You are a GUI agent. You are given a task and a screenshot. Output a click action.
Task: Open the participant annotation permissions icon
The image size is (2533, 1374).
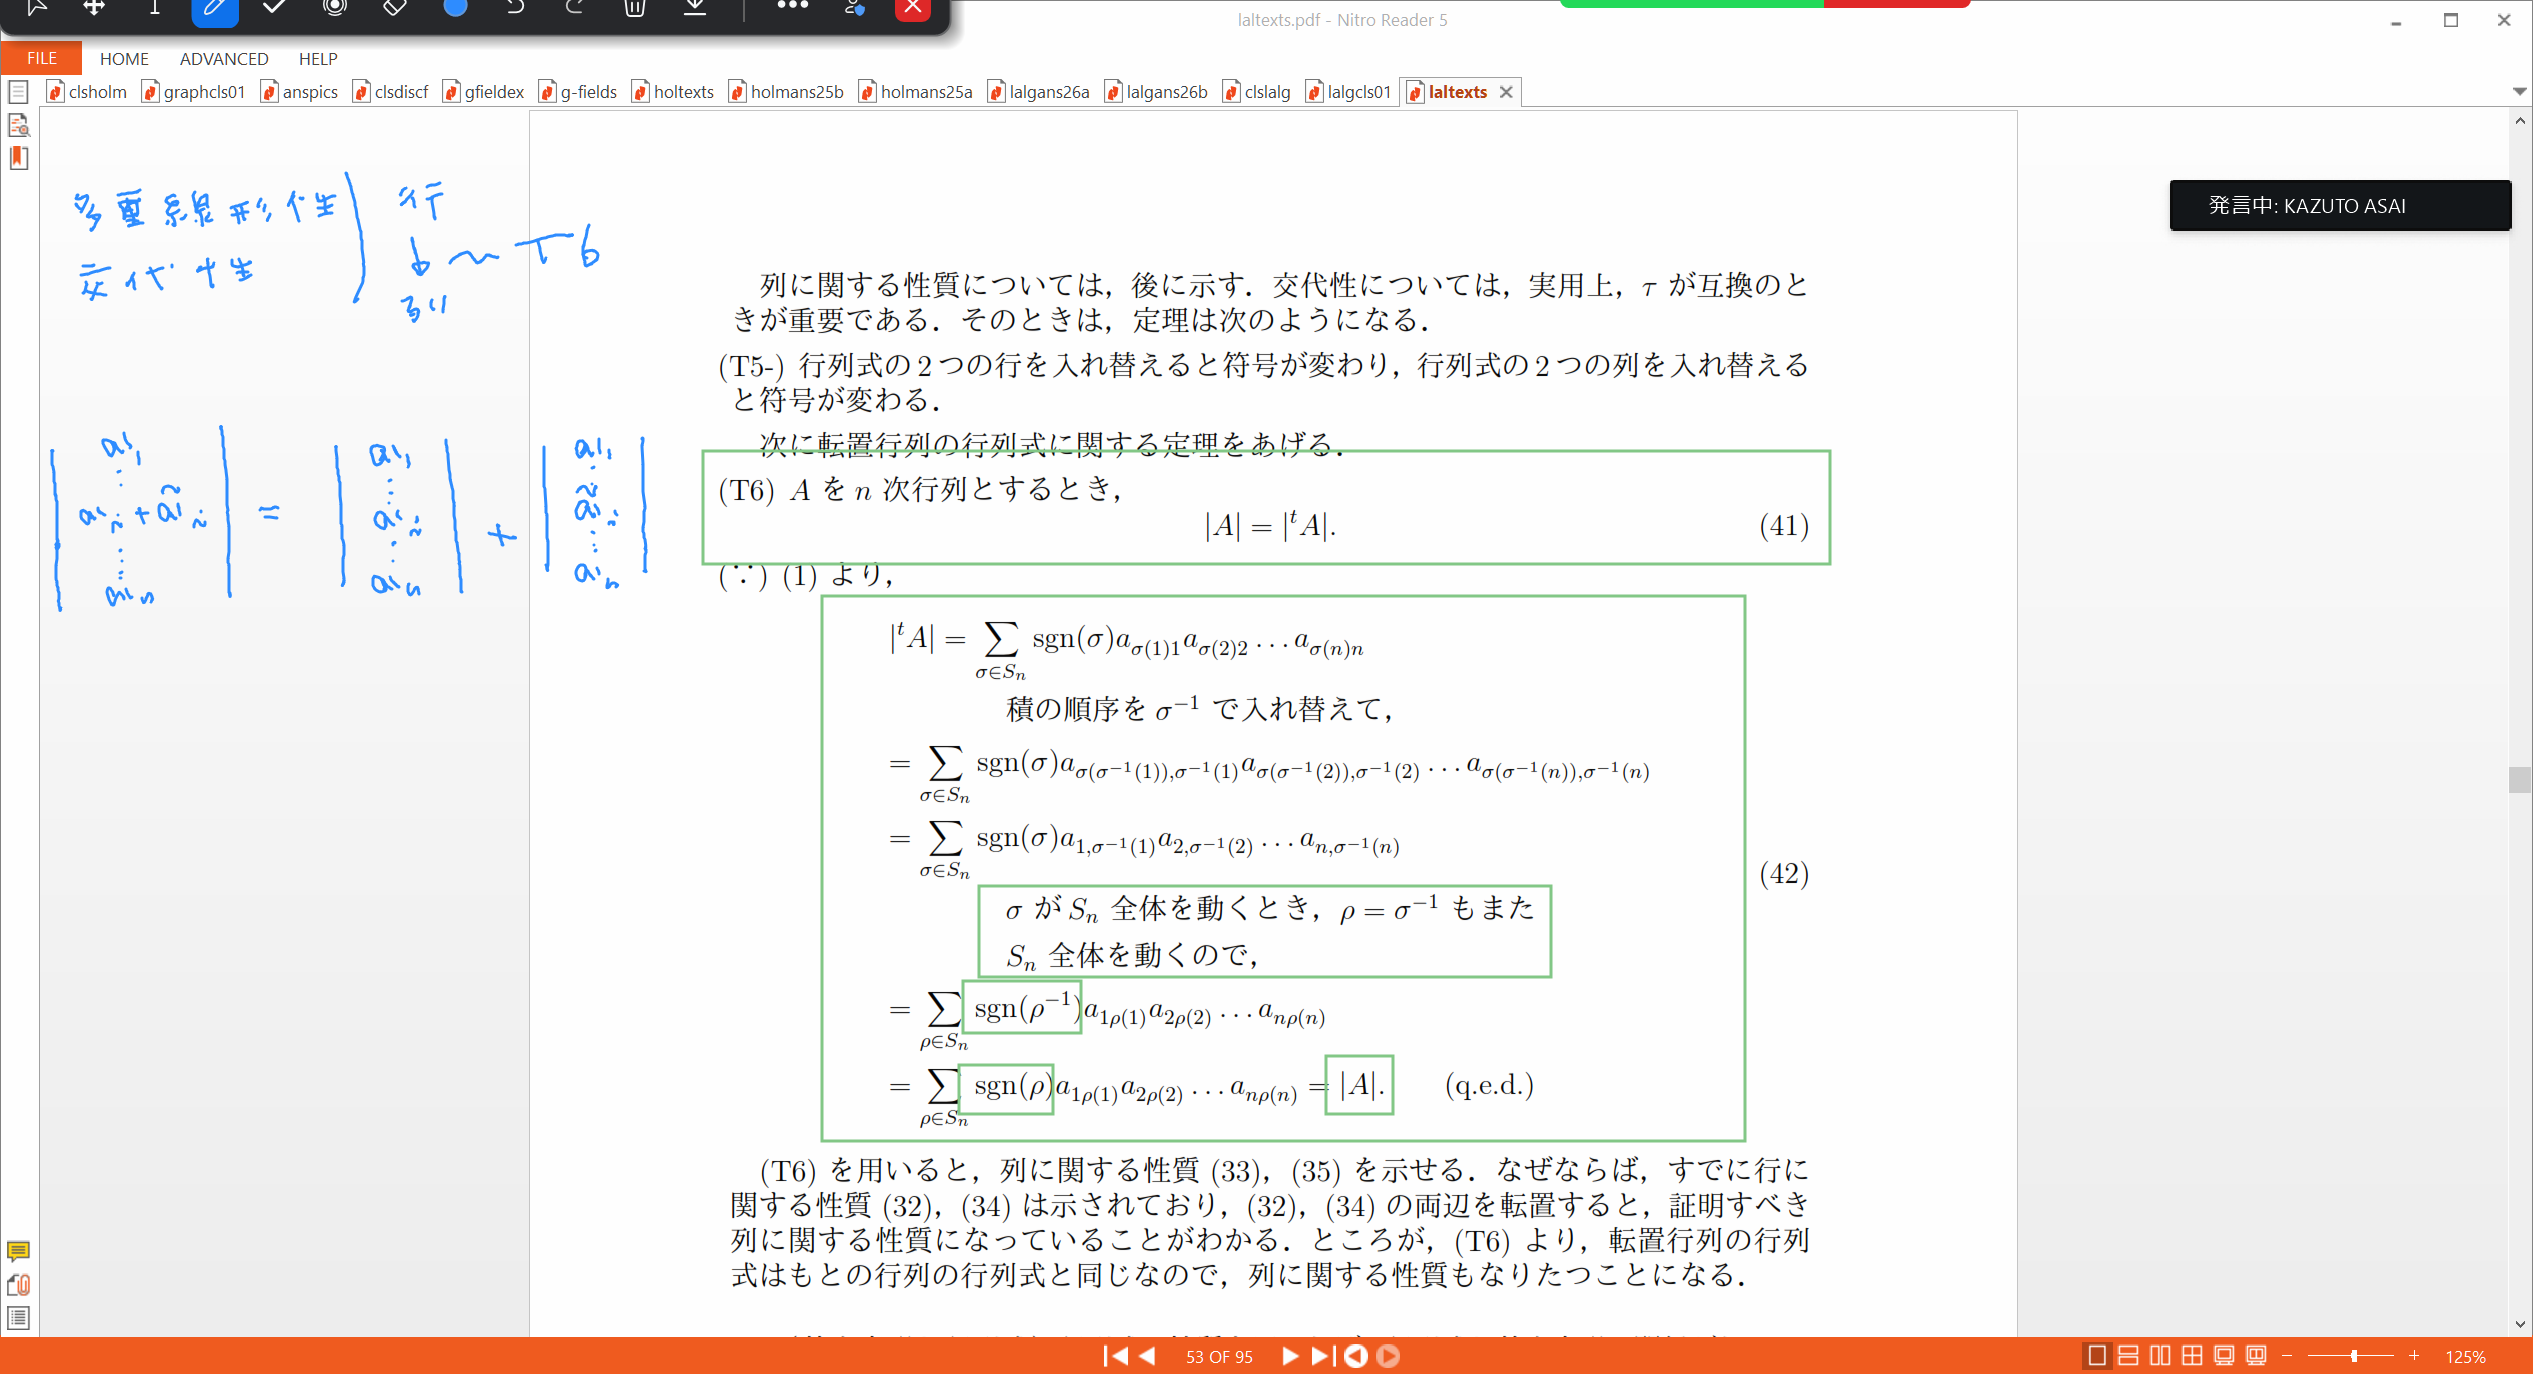(854, 8)
